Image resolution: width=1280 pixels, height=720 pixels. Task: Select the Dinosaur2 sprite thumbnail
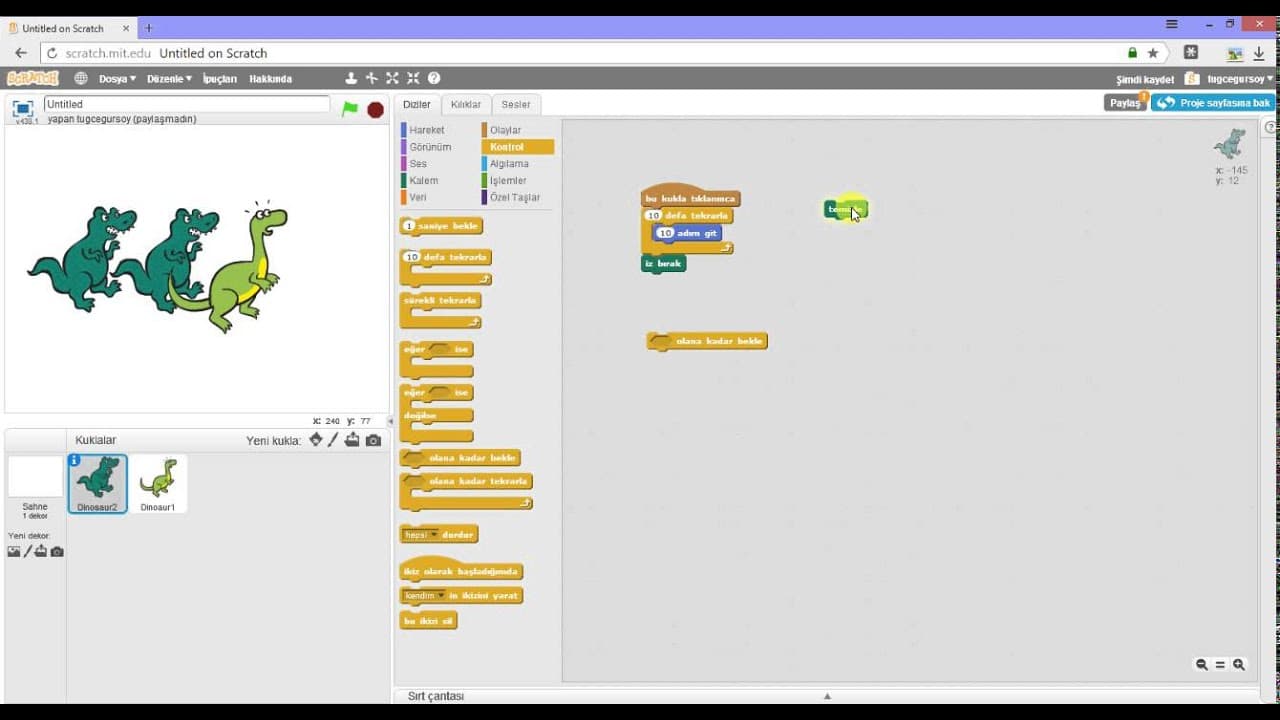98,484
